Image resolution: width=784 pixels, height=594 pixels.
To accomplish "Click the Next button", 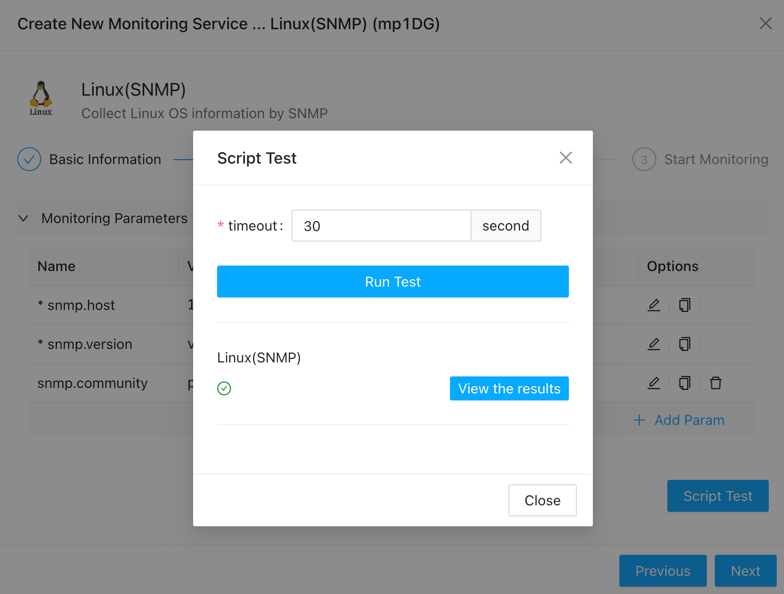I will tap(745, 571).
